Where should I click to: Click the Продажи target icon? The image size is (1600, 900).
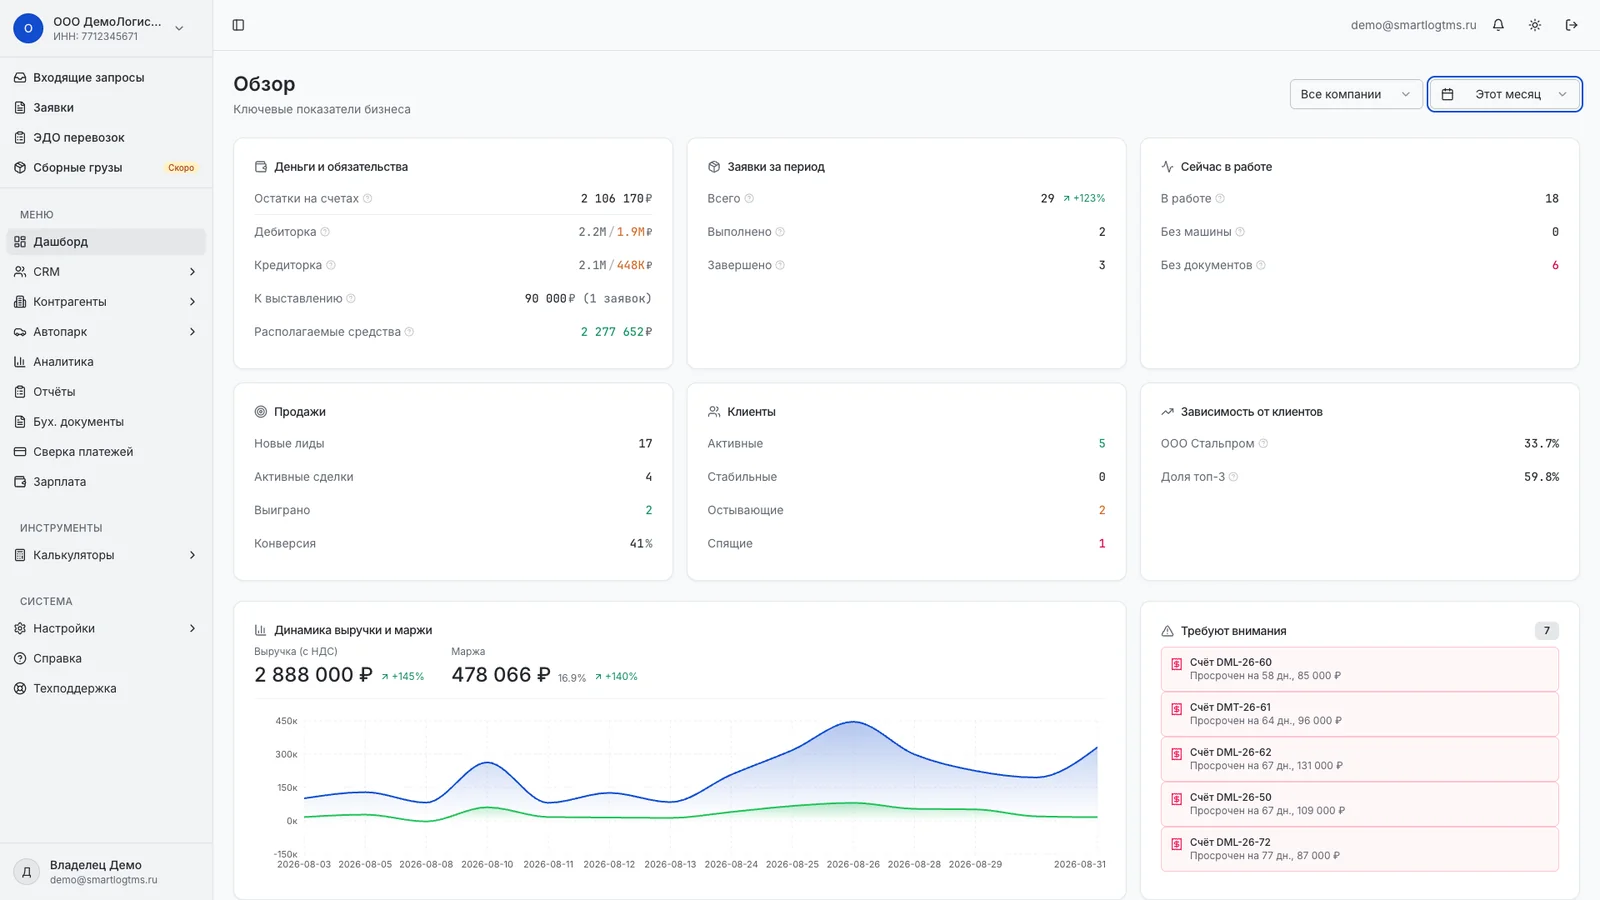[261, 412]
